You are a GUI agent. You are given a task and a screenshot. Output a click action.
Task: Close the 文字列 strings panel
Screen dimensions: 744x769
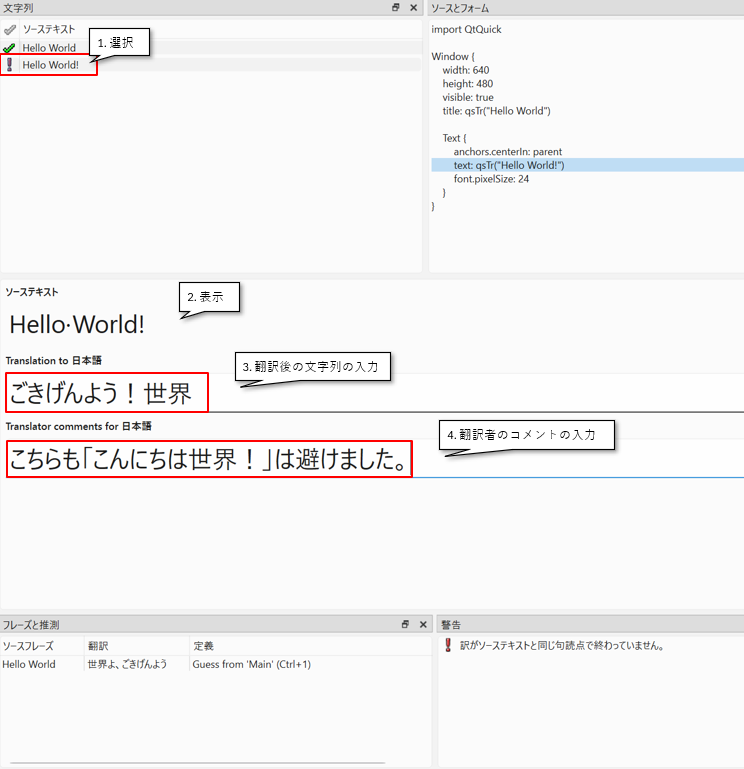point(414,7)
